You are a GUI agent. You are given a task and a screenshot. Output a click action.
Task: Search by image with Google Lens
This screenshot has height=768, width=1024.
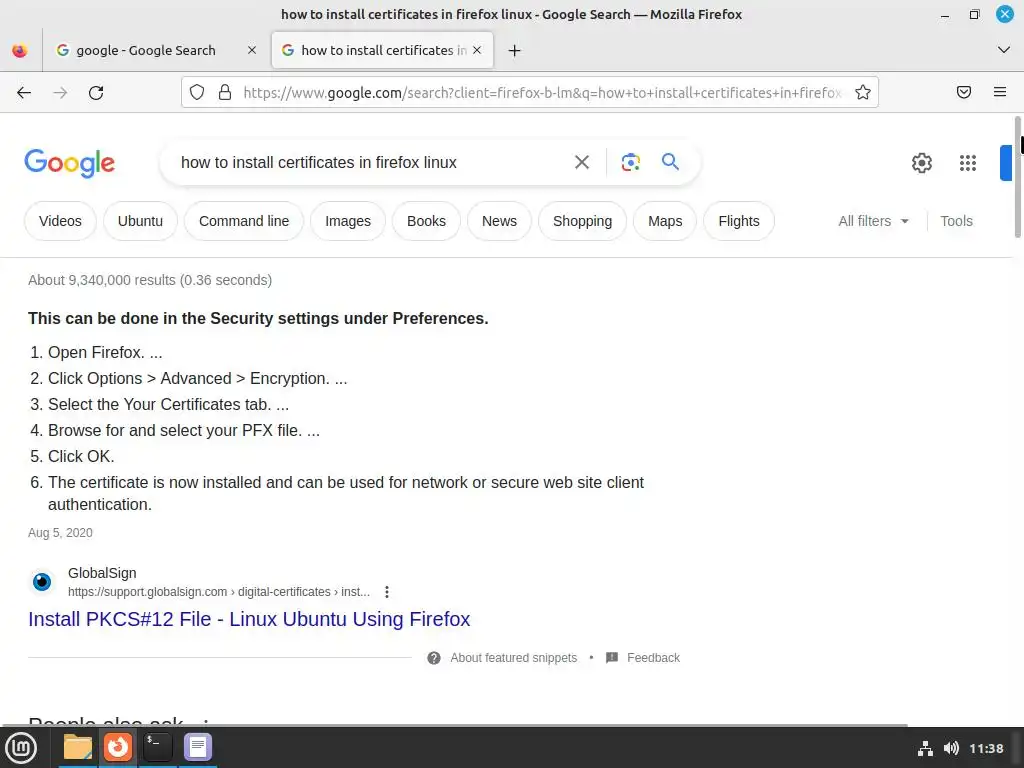point(630,163)
